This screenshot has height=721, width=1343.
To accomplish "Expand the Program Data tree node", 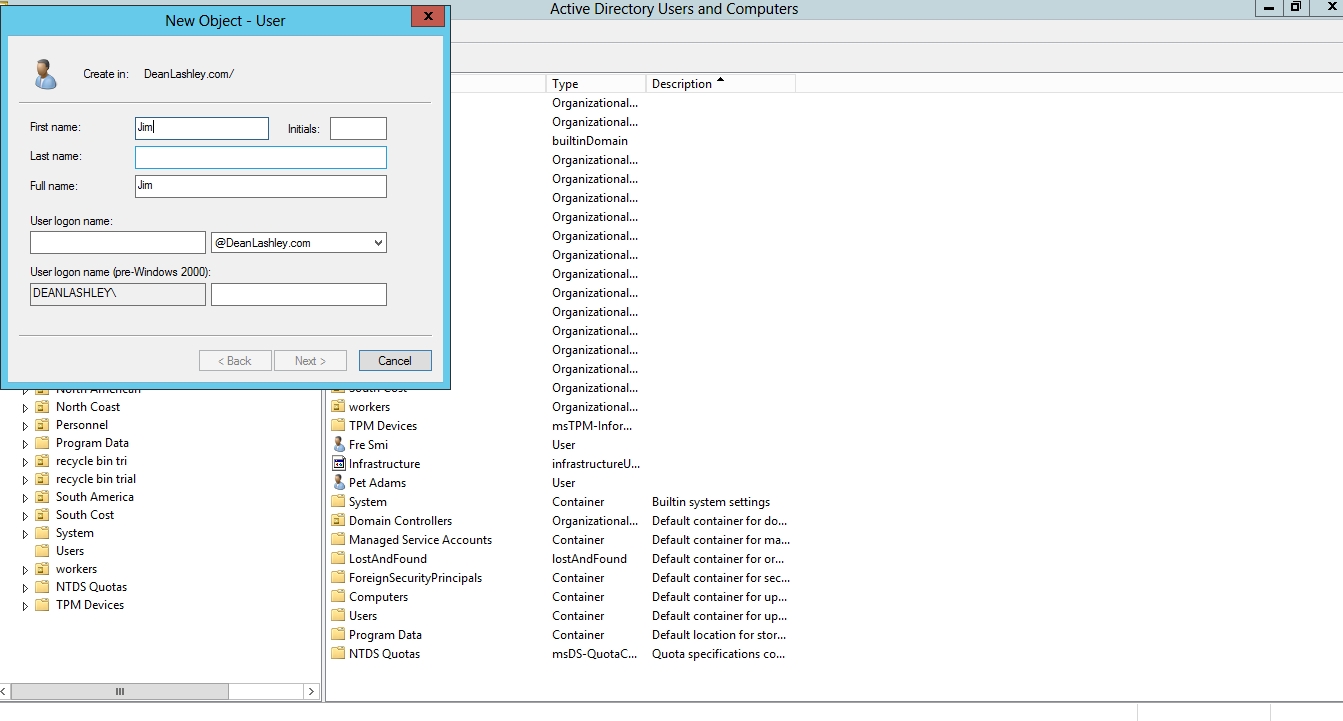I will click(26, 443).
